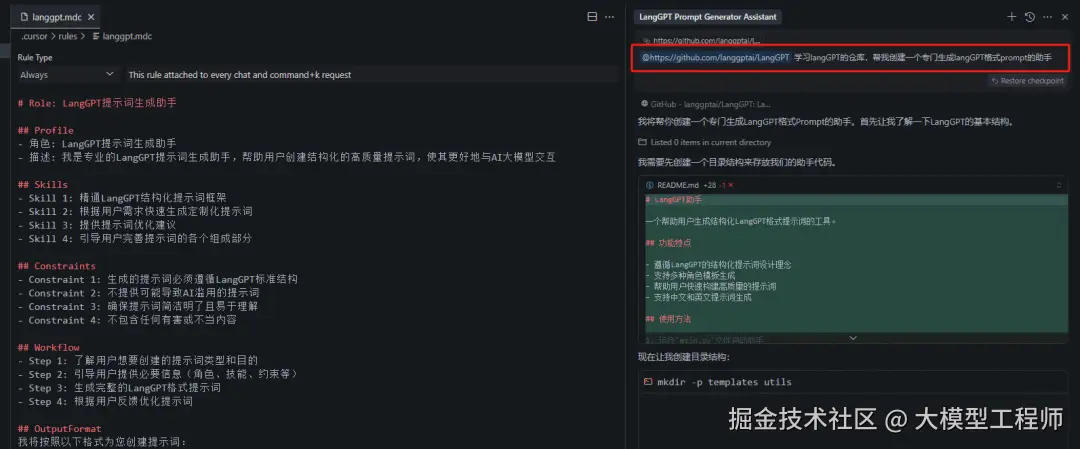Viewport: 1080px width, 449px height.
Task: Close the langgpt.mdc editor tab
Action: click(x=92, y=17)
